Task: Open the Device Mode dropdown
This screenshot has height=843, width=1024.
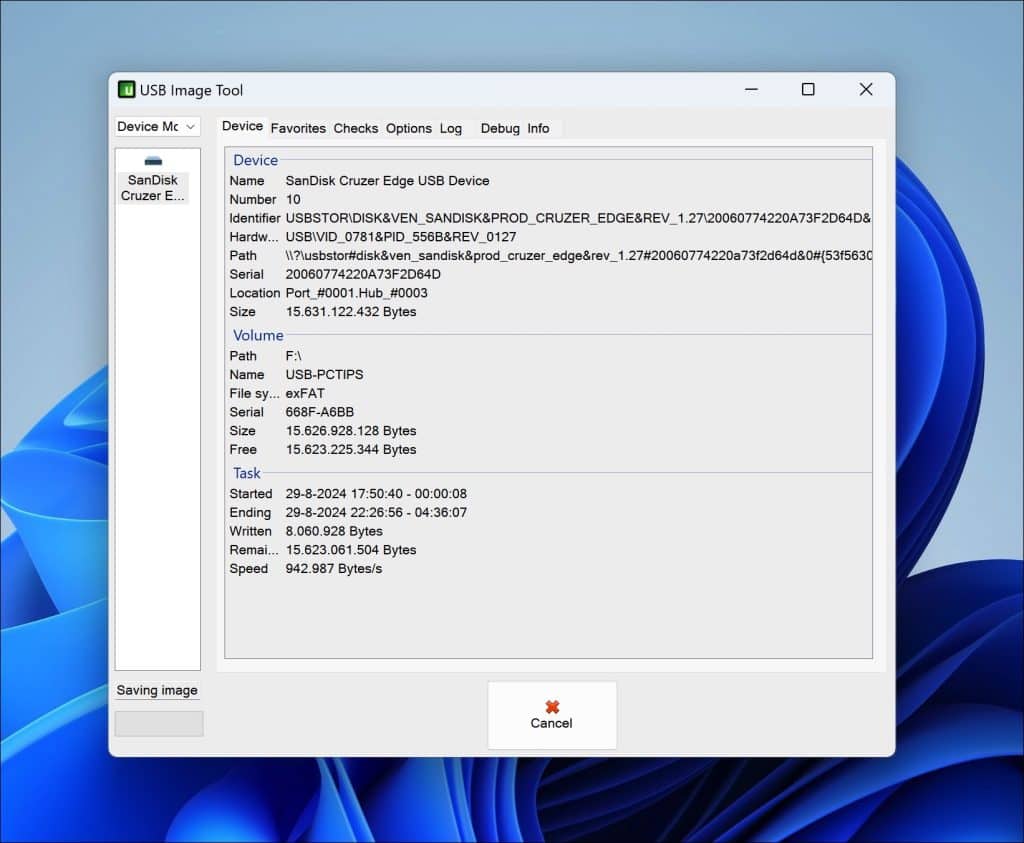Action: 157,127
